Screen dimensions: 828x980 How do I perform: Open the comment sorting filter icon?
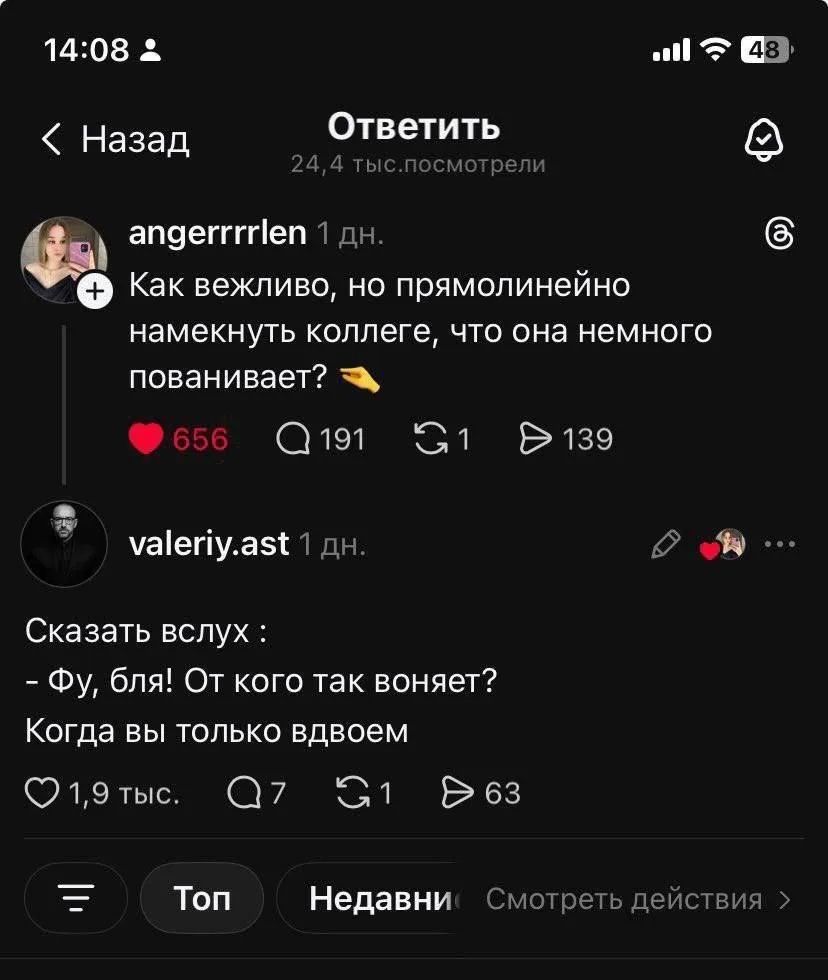75,898
